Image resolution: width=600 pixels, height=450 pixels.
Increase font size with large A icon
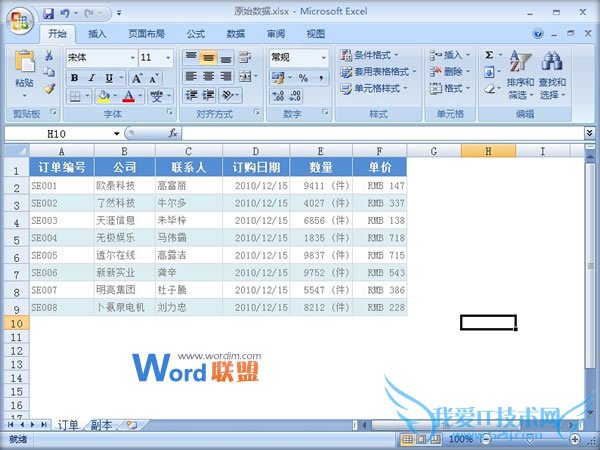coord(137,78)
